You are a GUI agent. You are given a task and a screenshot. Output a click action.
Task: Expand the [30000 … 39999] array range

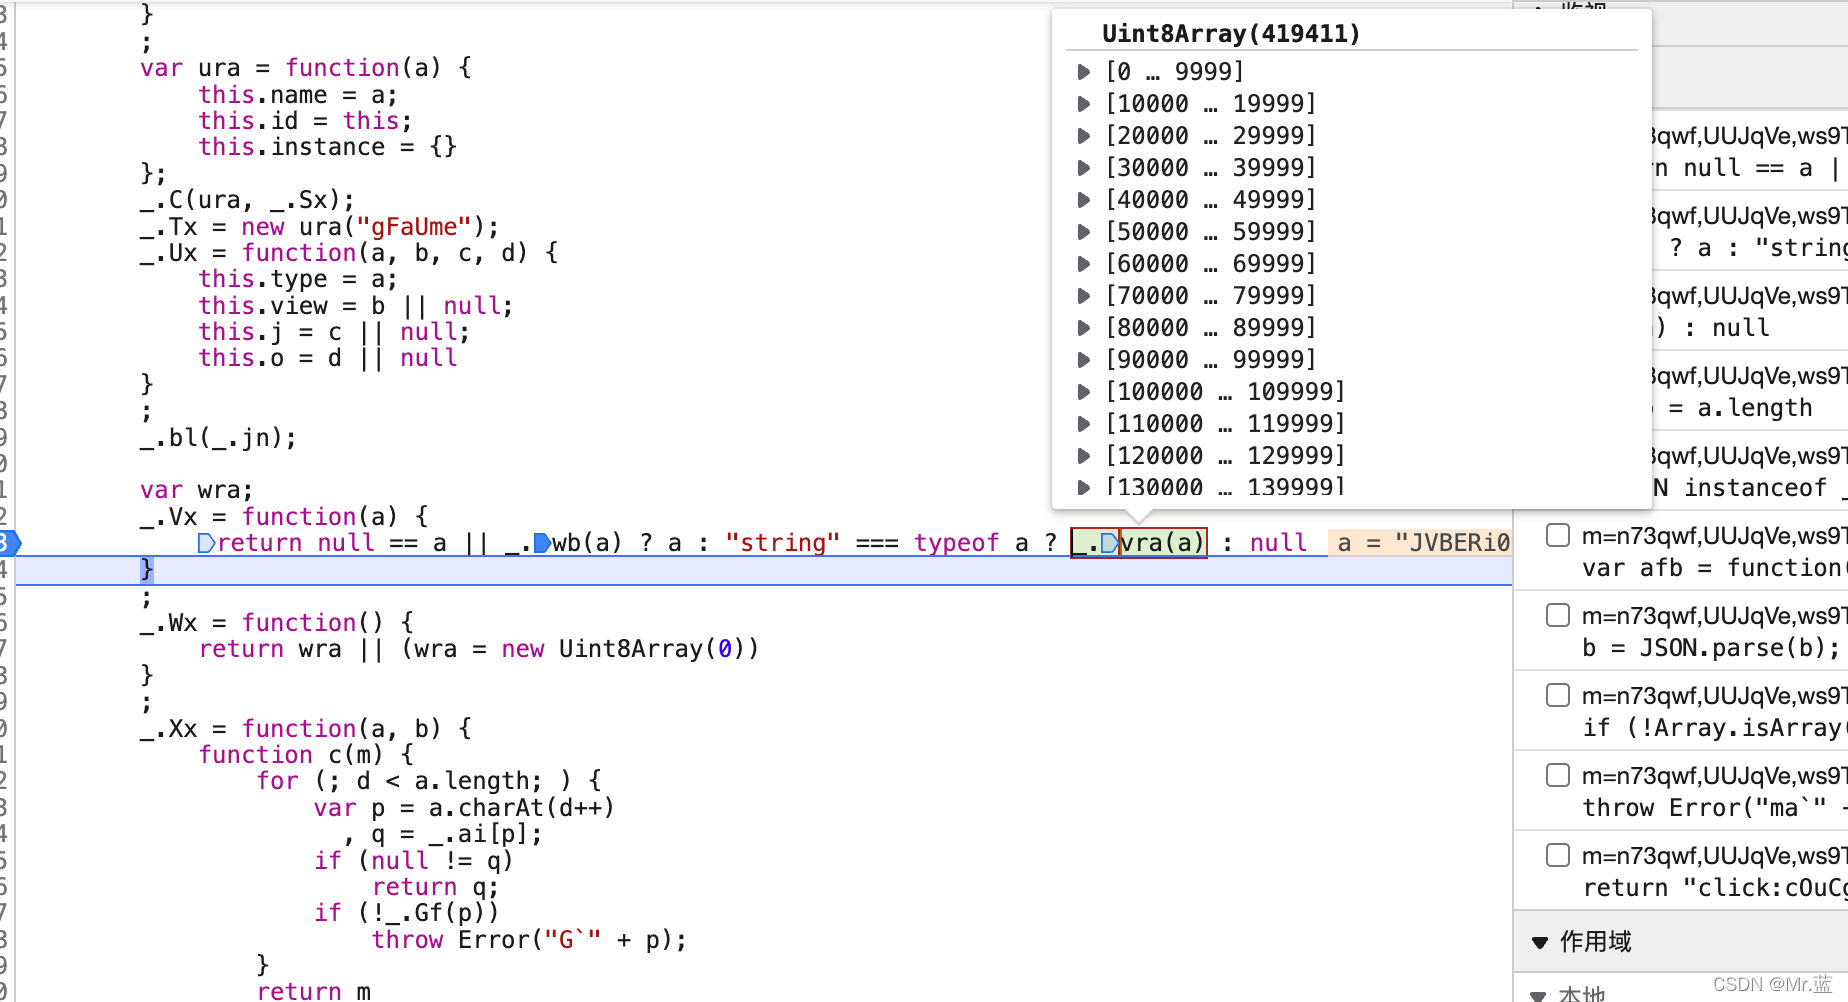(x=1084, y=168)
